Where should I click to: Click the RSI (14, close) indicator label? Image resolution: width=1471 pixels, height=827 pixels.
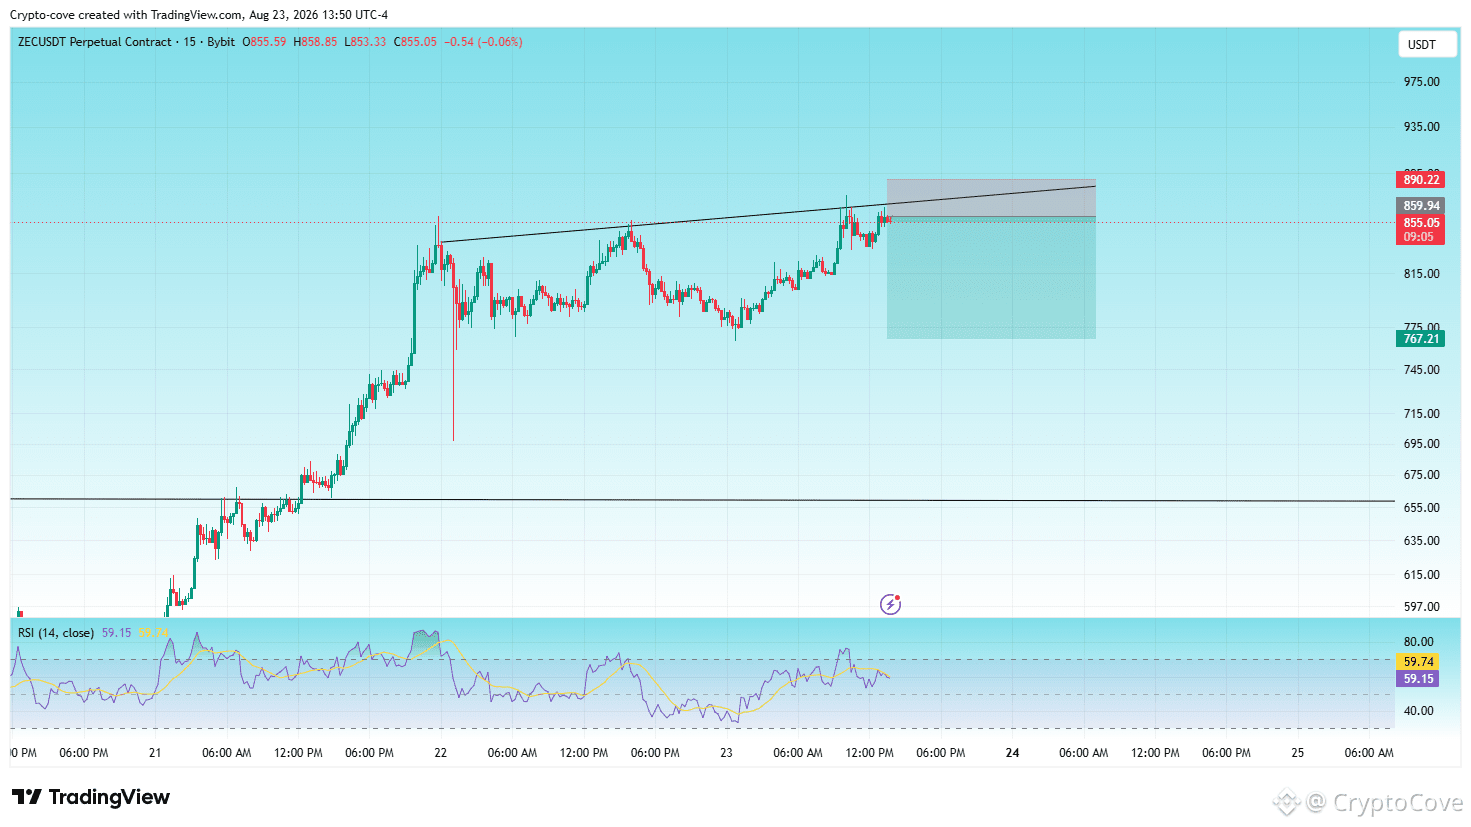[56, 633]
